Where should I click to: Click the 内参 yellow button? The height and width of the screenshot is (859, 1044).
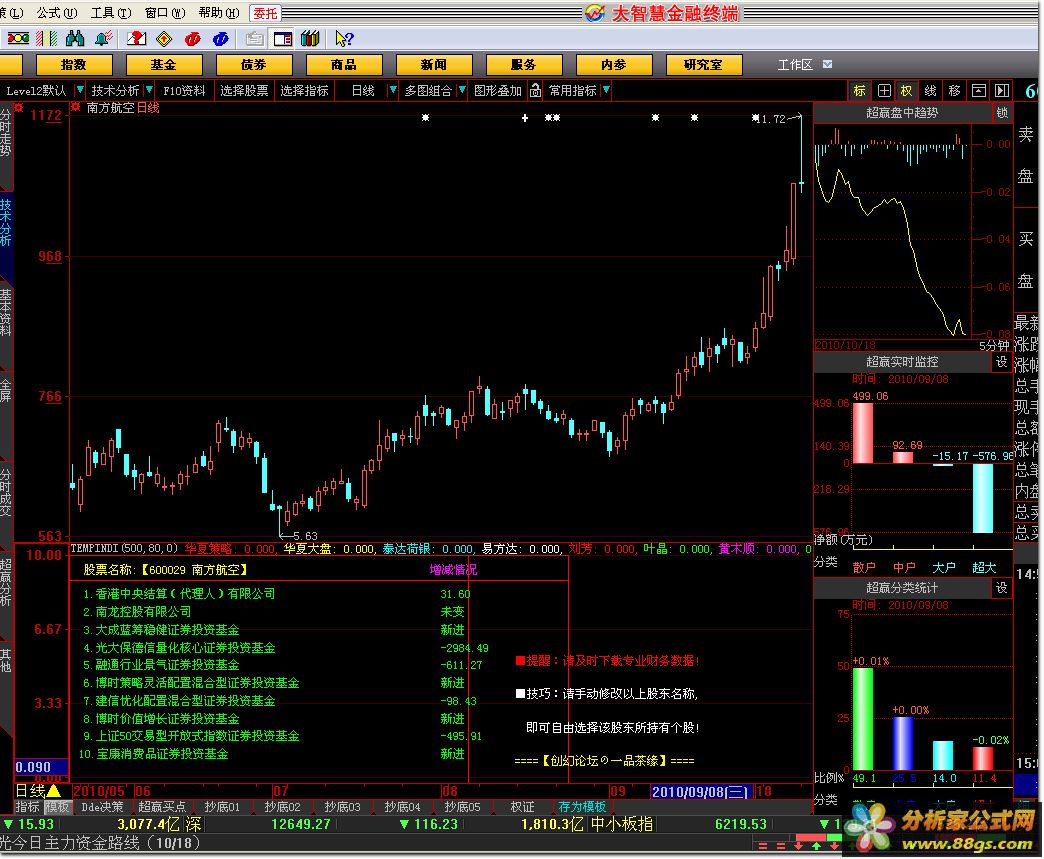coord(613,65)
